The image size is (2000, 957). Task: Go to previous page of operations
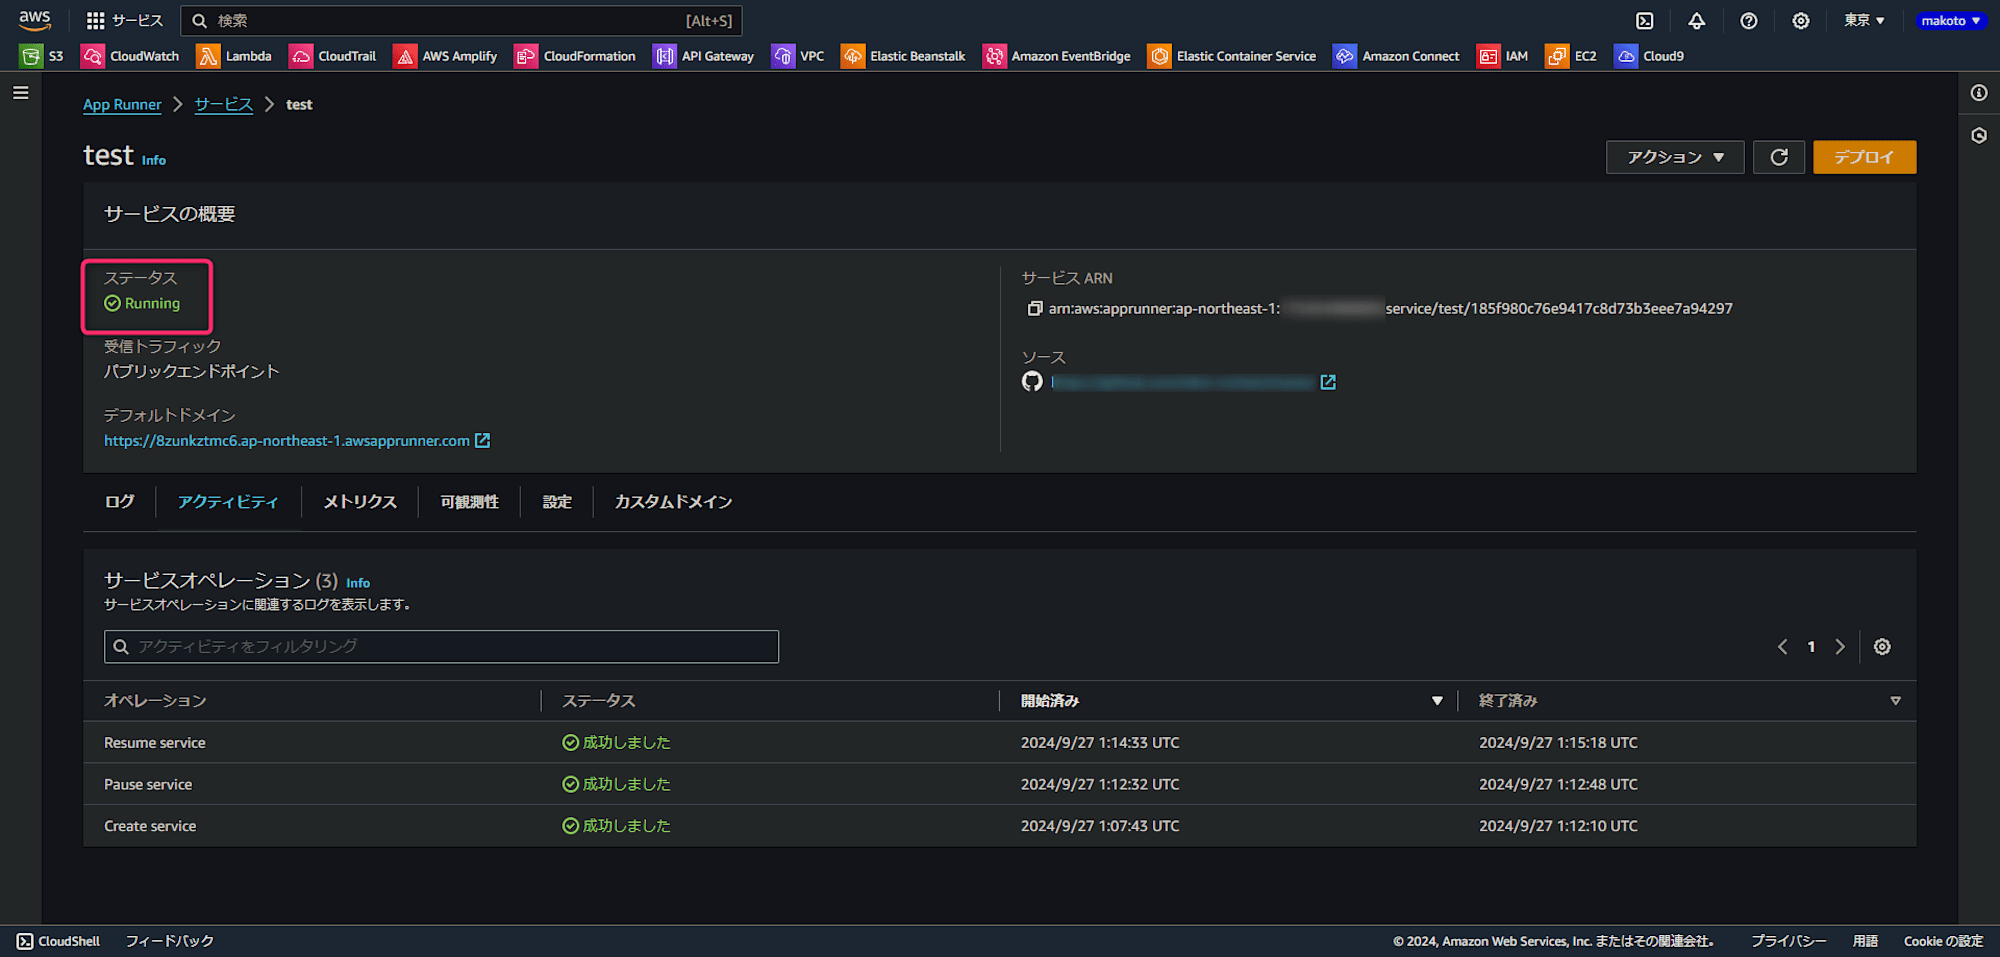pyautogui.click(x=1782, y=647)
